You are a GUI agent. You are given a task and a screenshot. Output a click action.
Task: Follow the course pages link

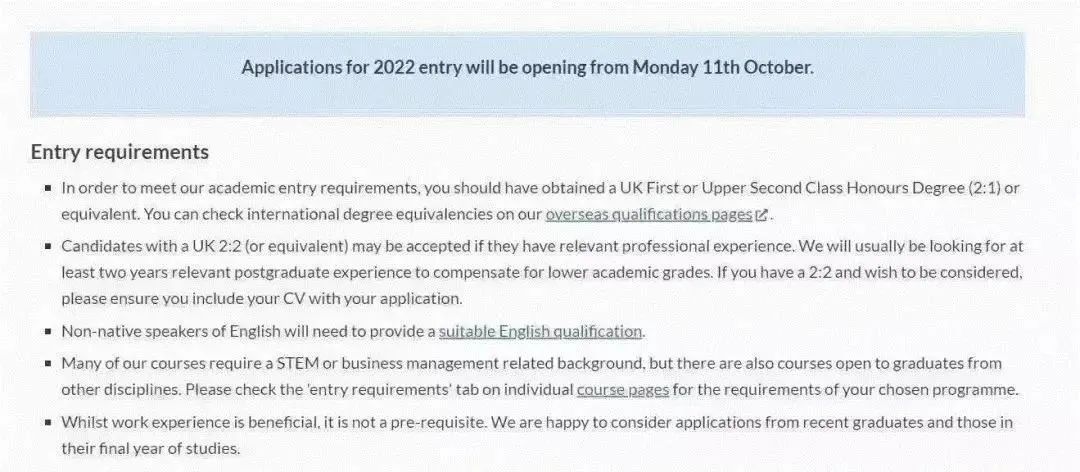click(623, 390)
